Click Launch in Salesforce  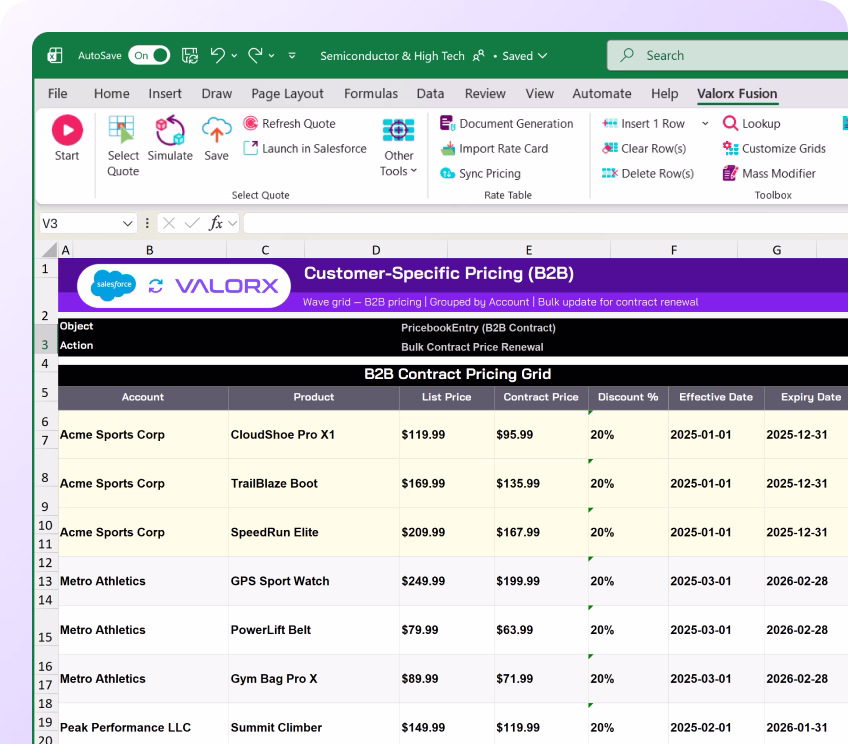tap(305, 149)
